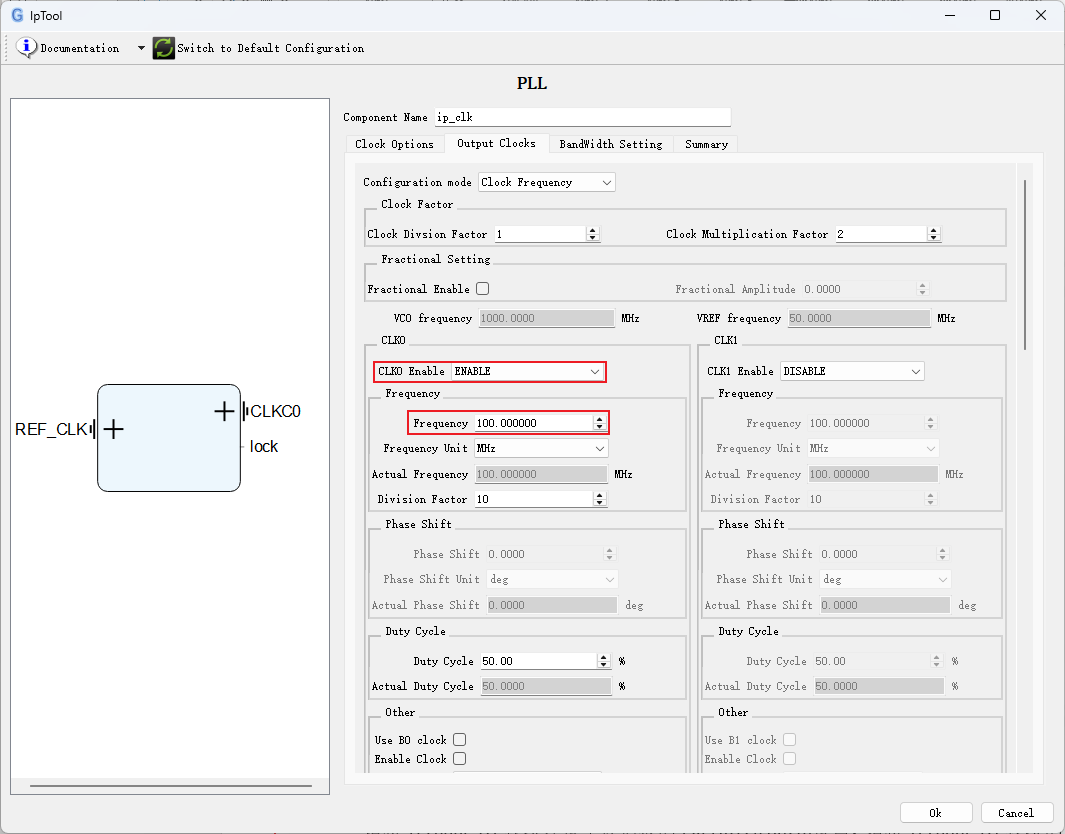Click the Clock Multiplication Factor value field
This screenshot has height=834, width=1065.
(x=881, y=234)
